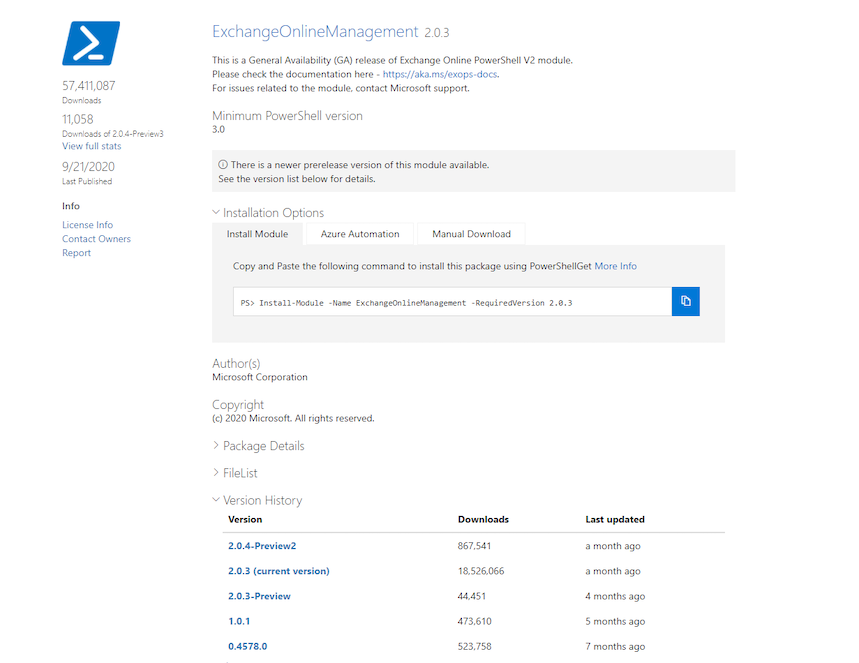The height and width of the screenshot is (663, 859).
Task: Open version 1.0.1 from history
Action: tap(239, 621)
